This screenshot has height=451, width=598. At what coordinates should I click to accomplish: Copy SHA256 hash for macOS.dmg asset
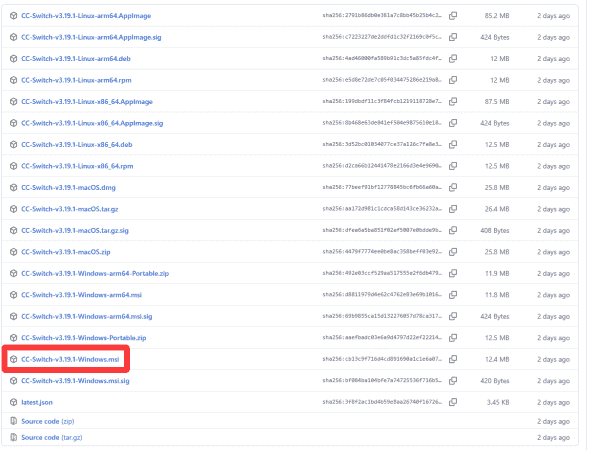453,188
